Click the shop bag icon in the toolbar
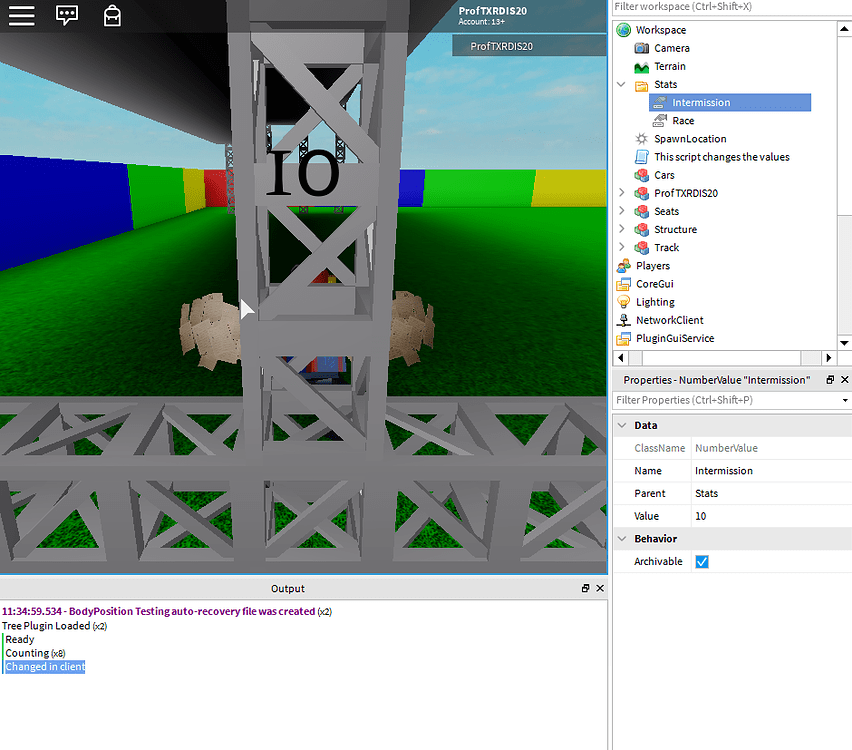852x750 pixels. (x=111, y=16)
